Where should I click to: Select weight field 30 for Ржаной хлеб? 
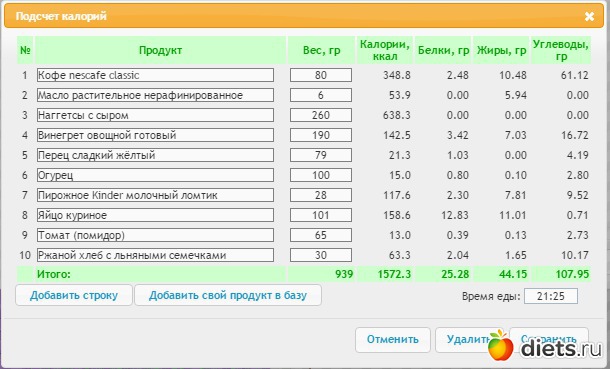point(321,255)
